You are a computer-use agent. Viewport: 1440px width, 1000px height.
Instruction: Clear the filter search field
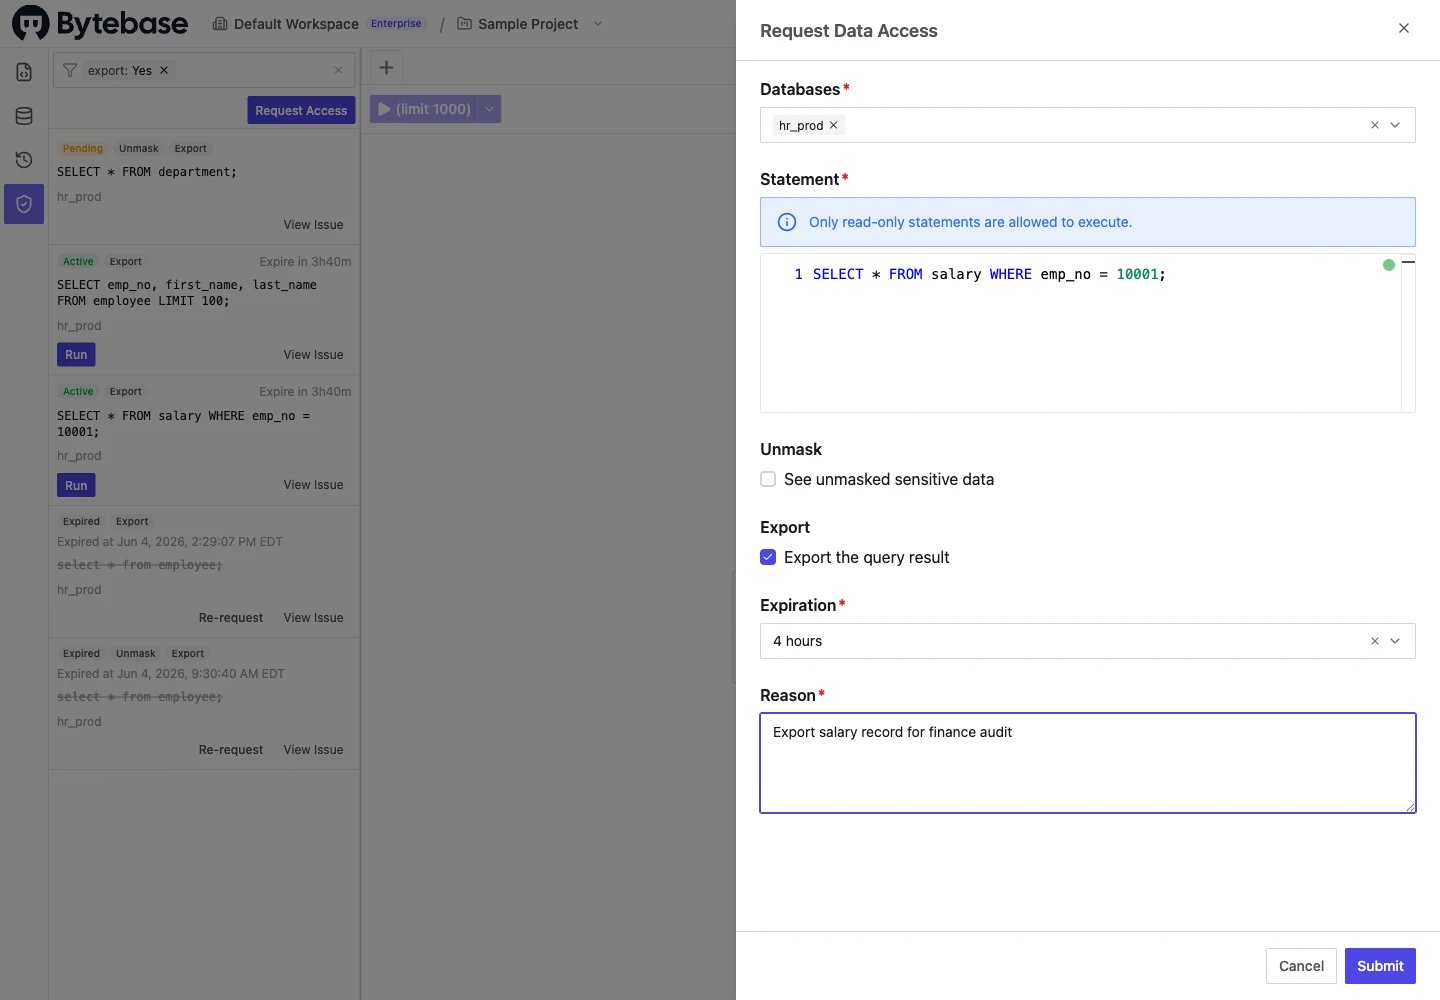click(x=338, y=70)
